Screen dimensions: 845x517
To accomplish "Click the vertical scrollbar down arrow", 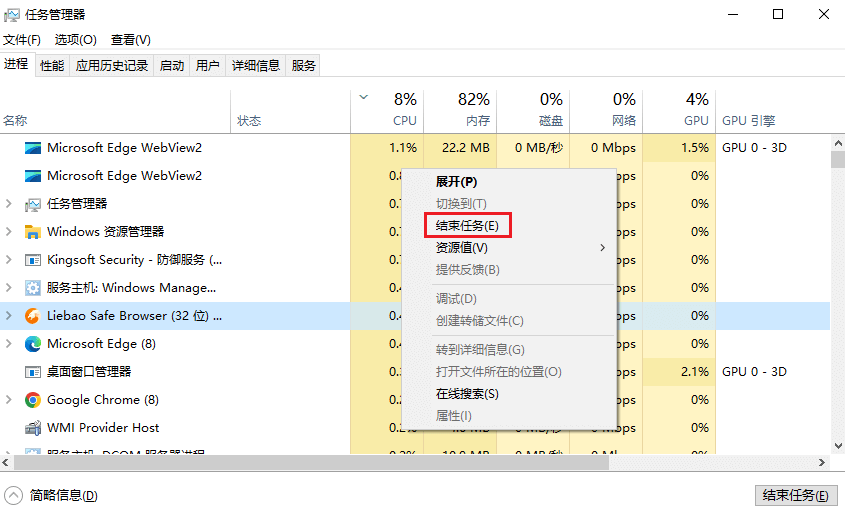I will tap(838, 446).
